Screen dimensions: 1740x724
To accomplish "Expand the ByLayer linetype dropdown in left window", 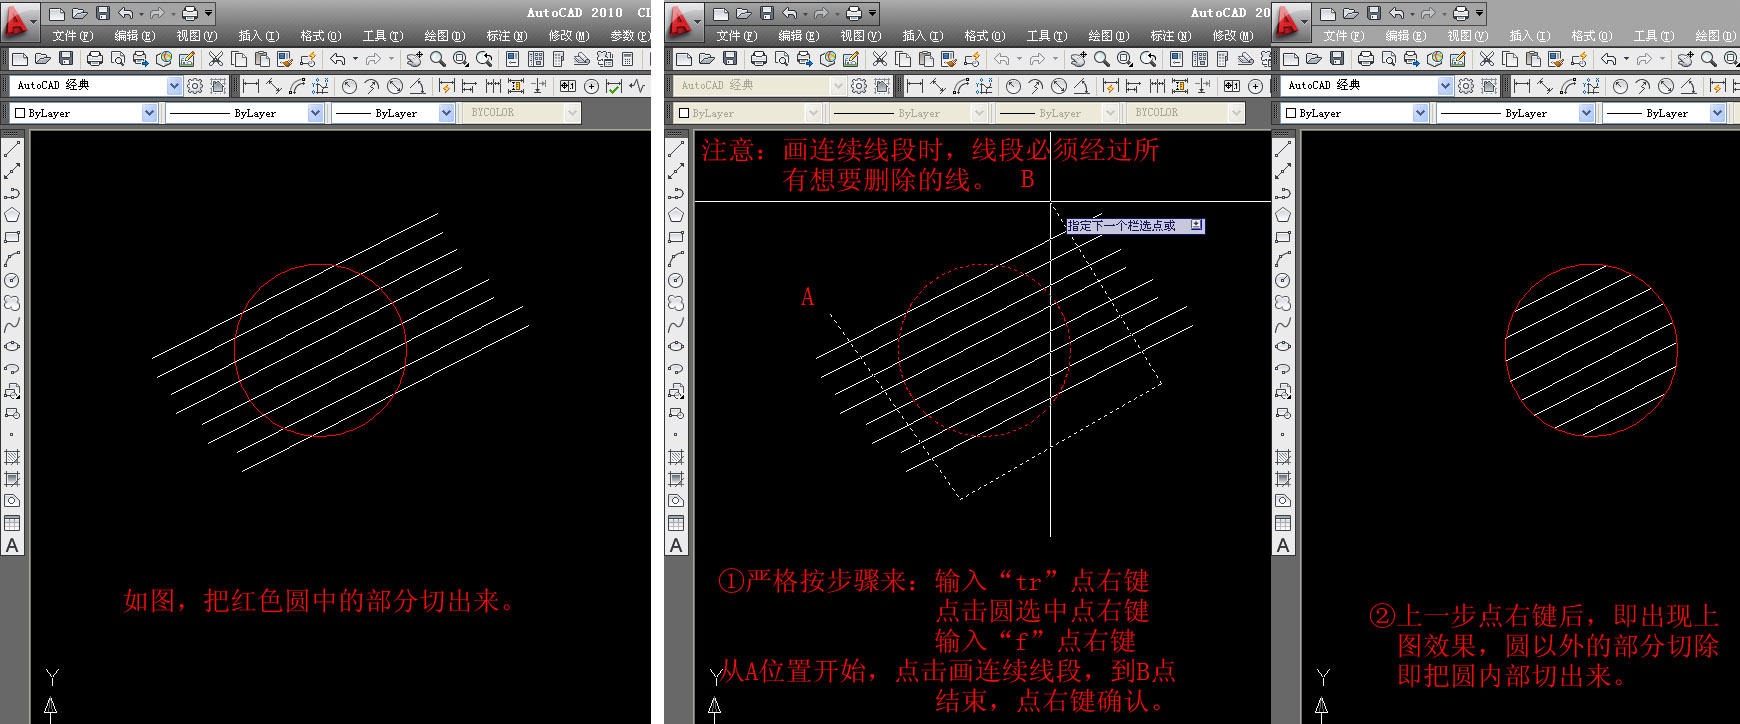I will [315, 113].
